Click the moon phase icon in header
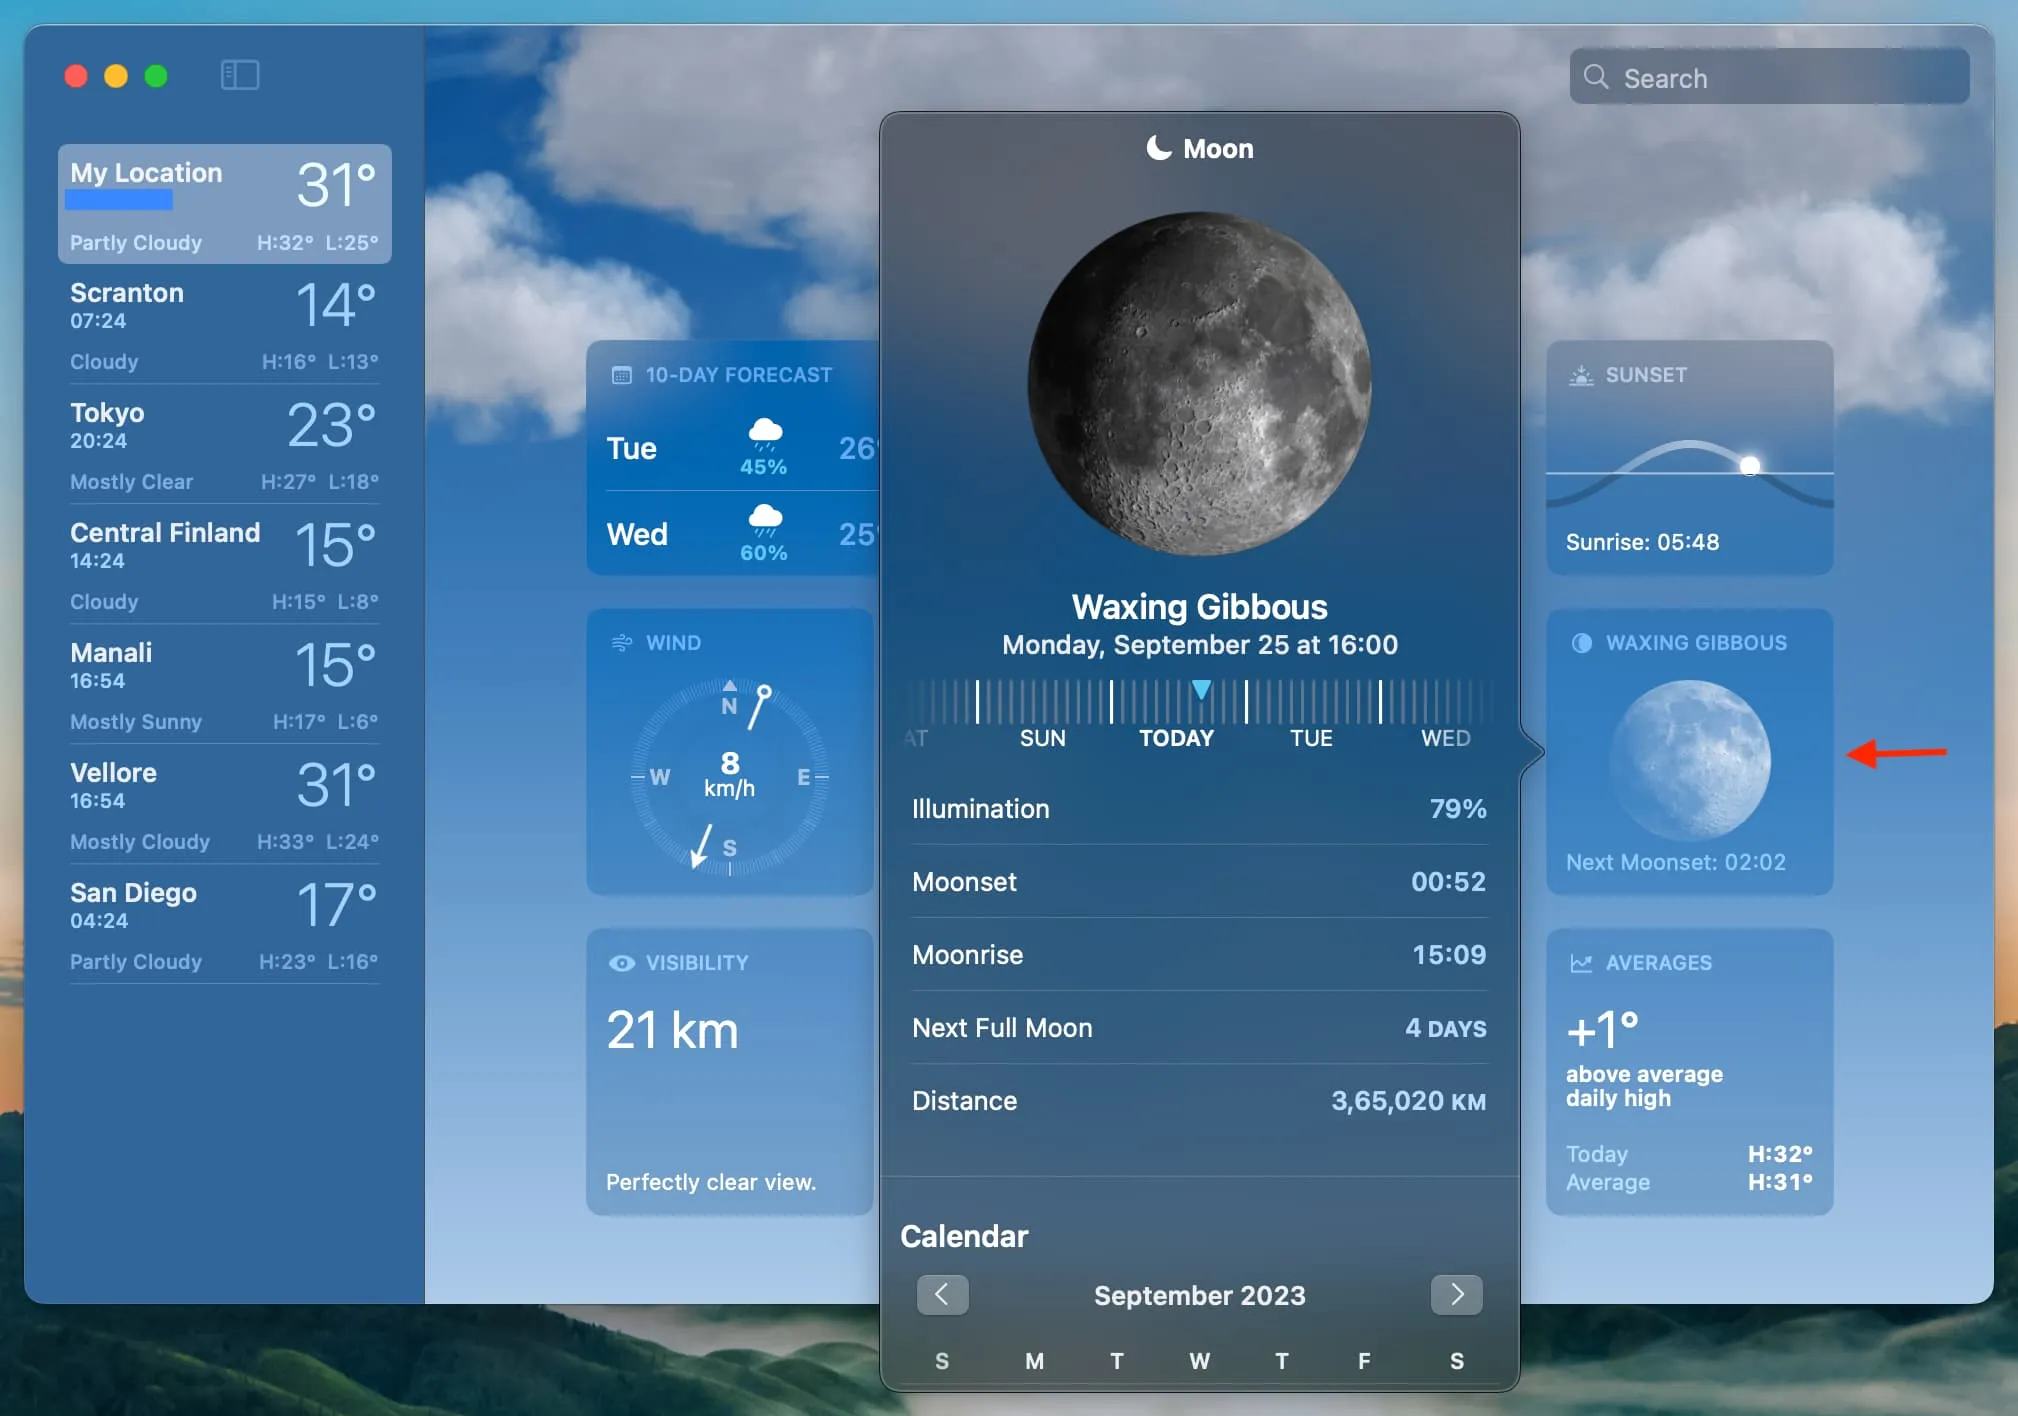Image resolution: width=2018 pixels, height=1416 pixels. (x=1158, y=146)
